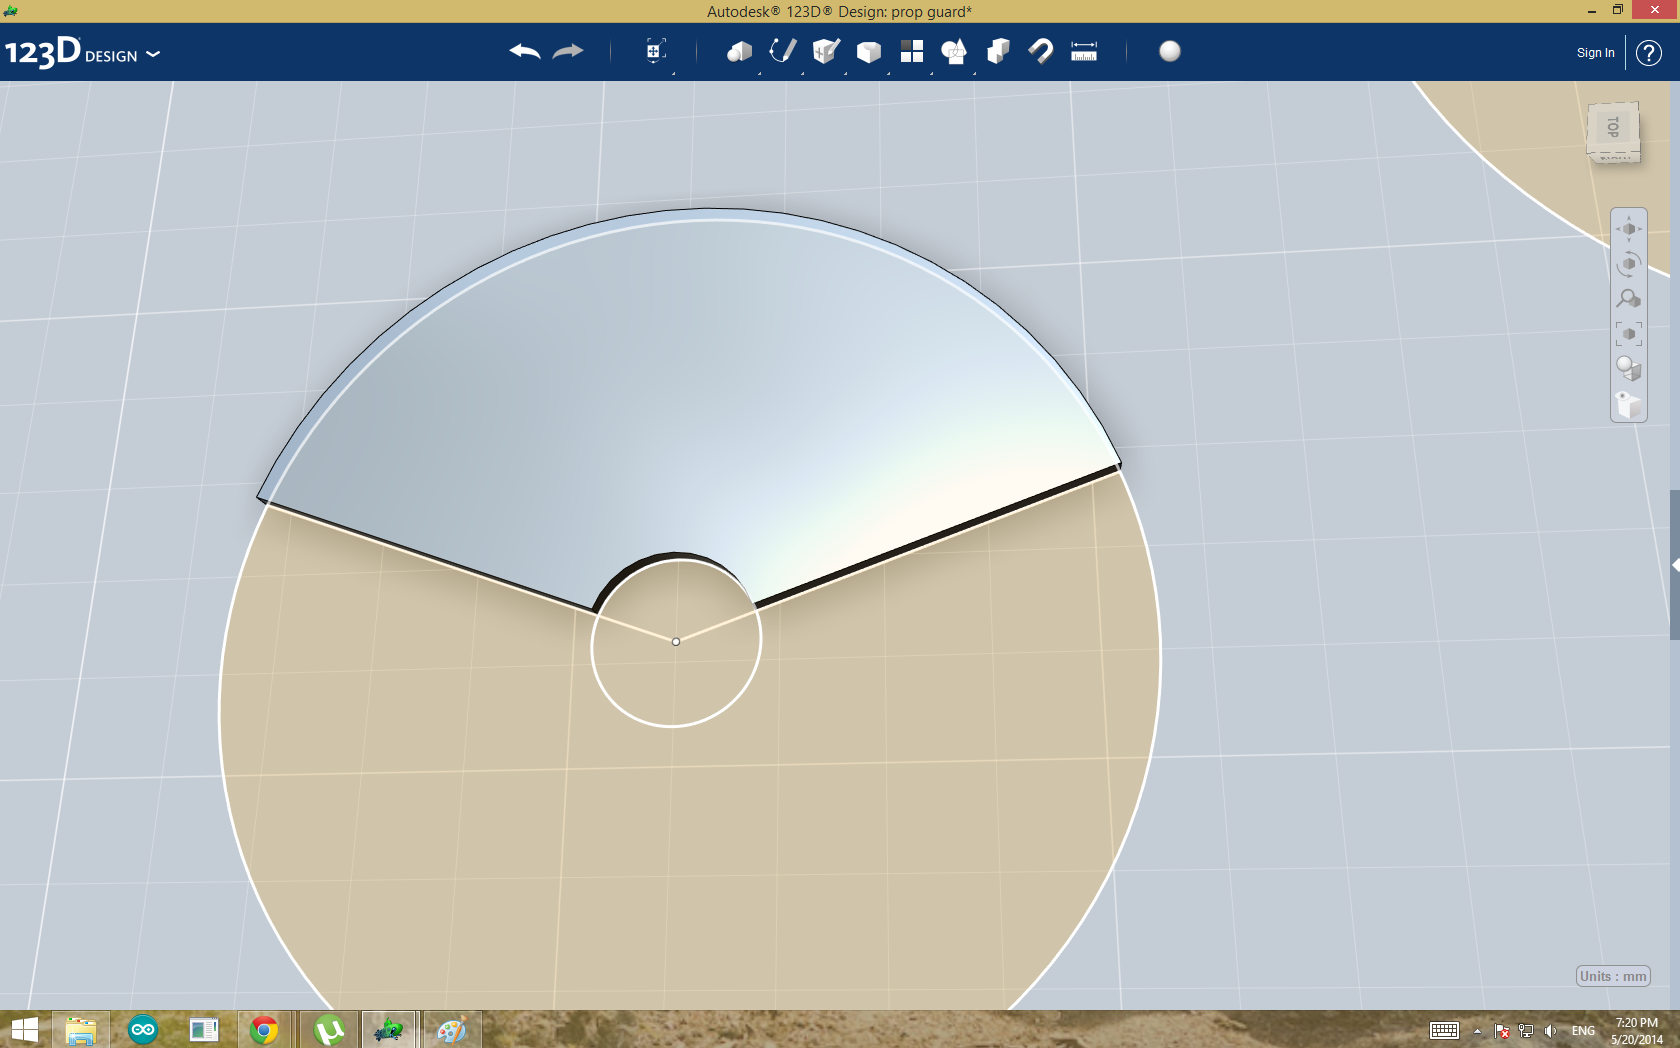Open the Windows Start button
Image resolution: width=1680 pixels, height=1048 pixels.
point(24,1030)
